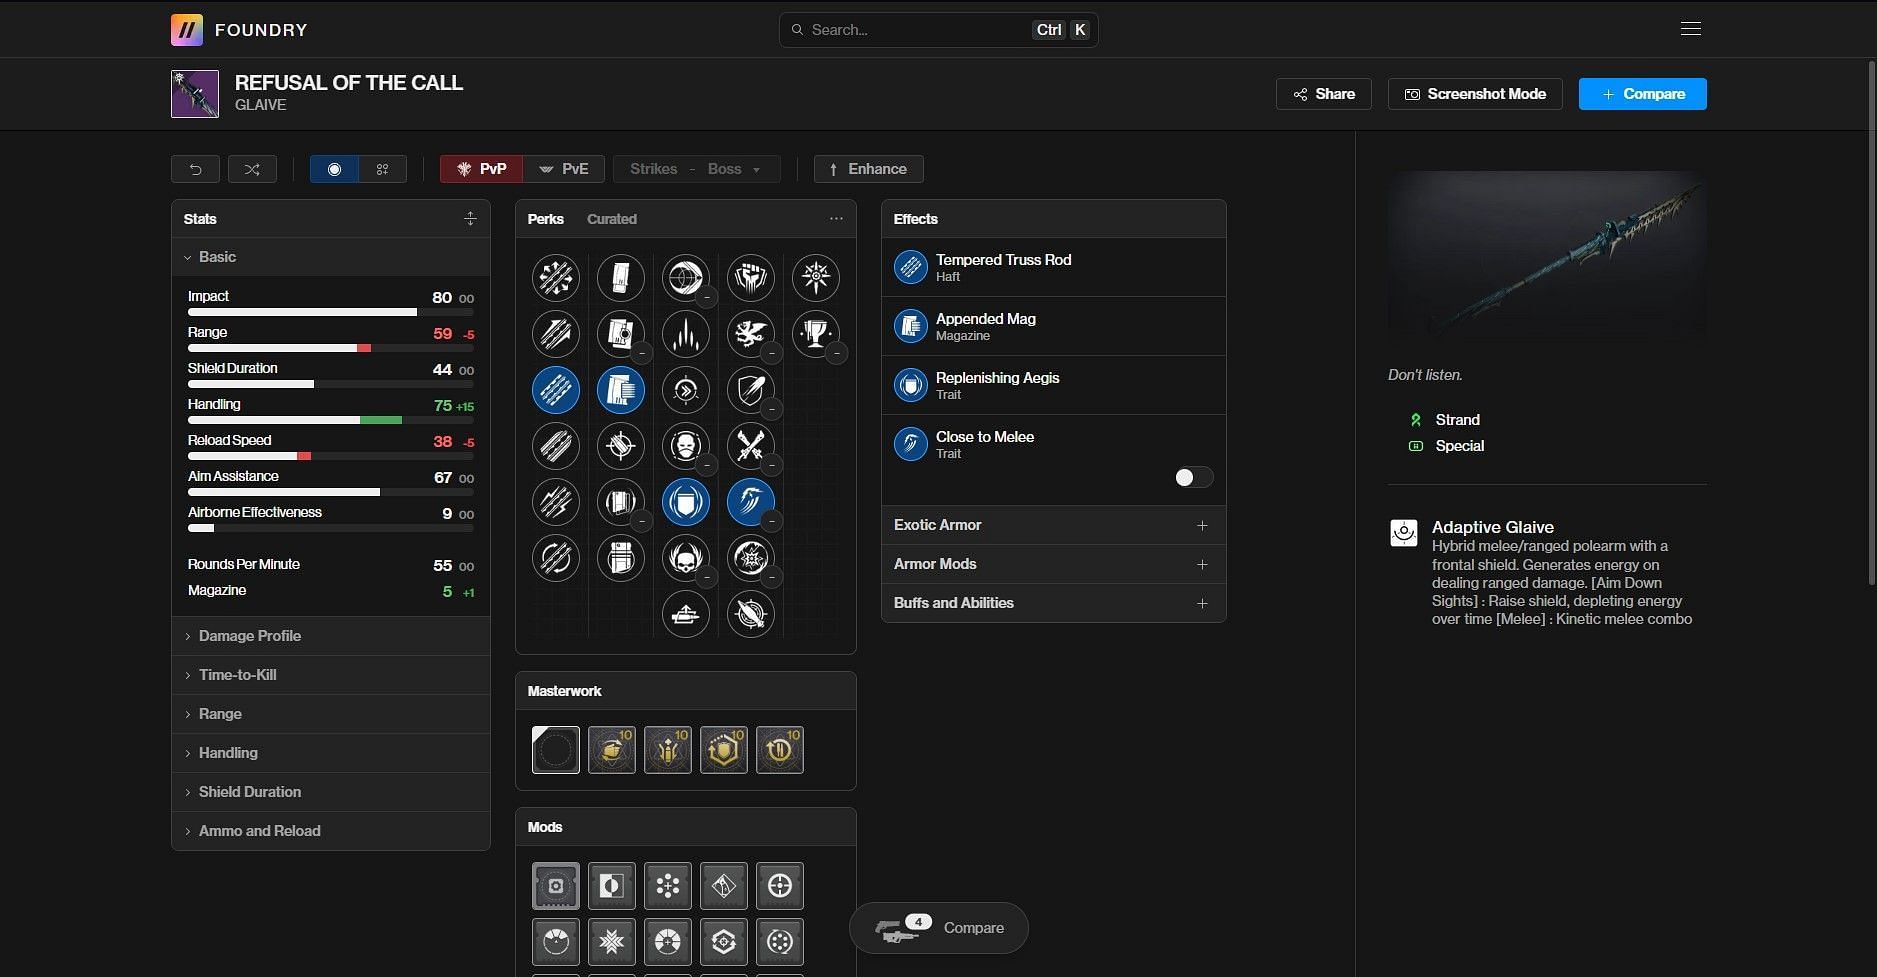Image resolution: width=1877 pixels, height=977 pixels.
Task: Switch to the Perks tab
Action: pyautogui.click(x=546, y=219)
